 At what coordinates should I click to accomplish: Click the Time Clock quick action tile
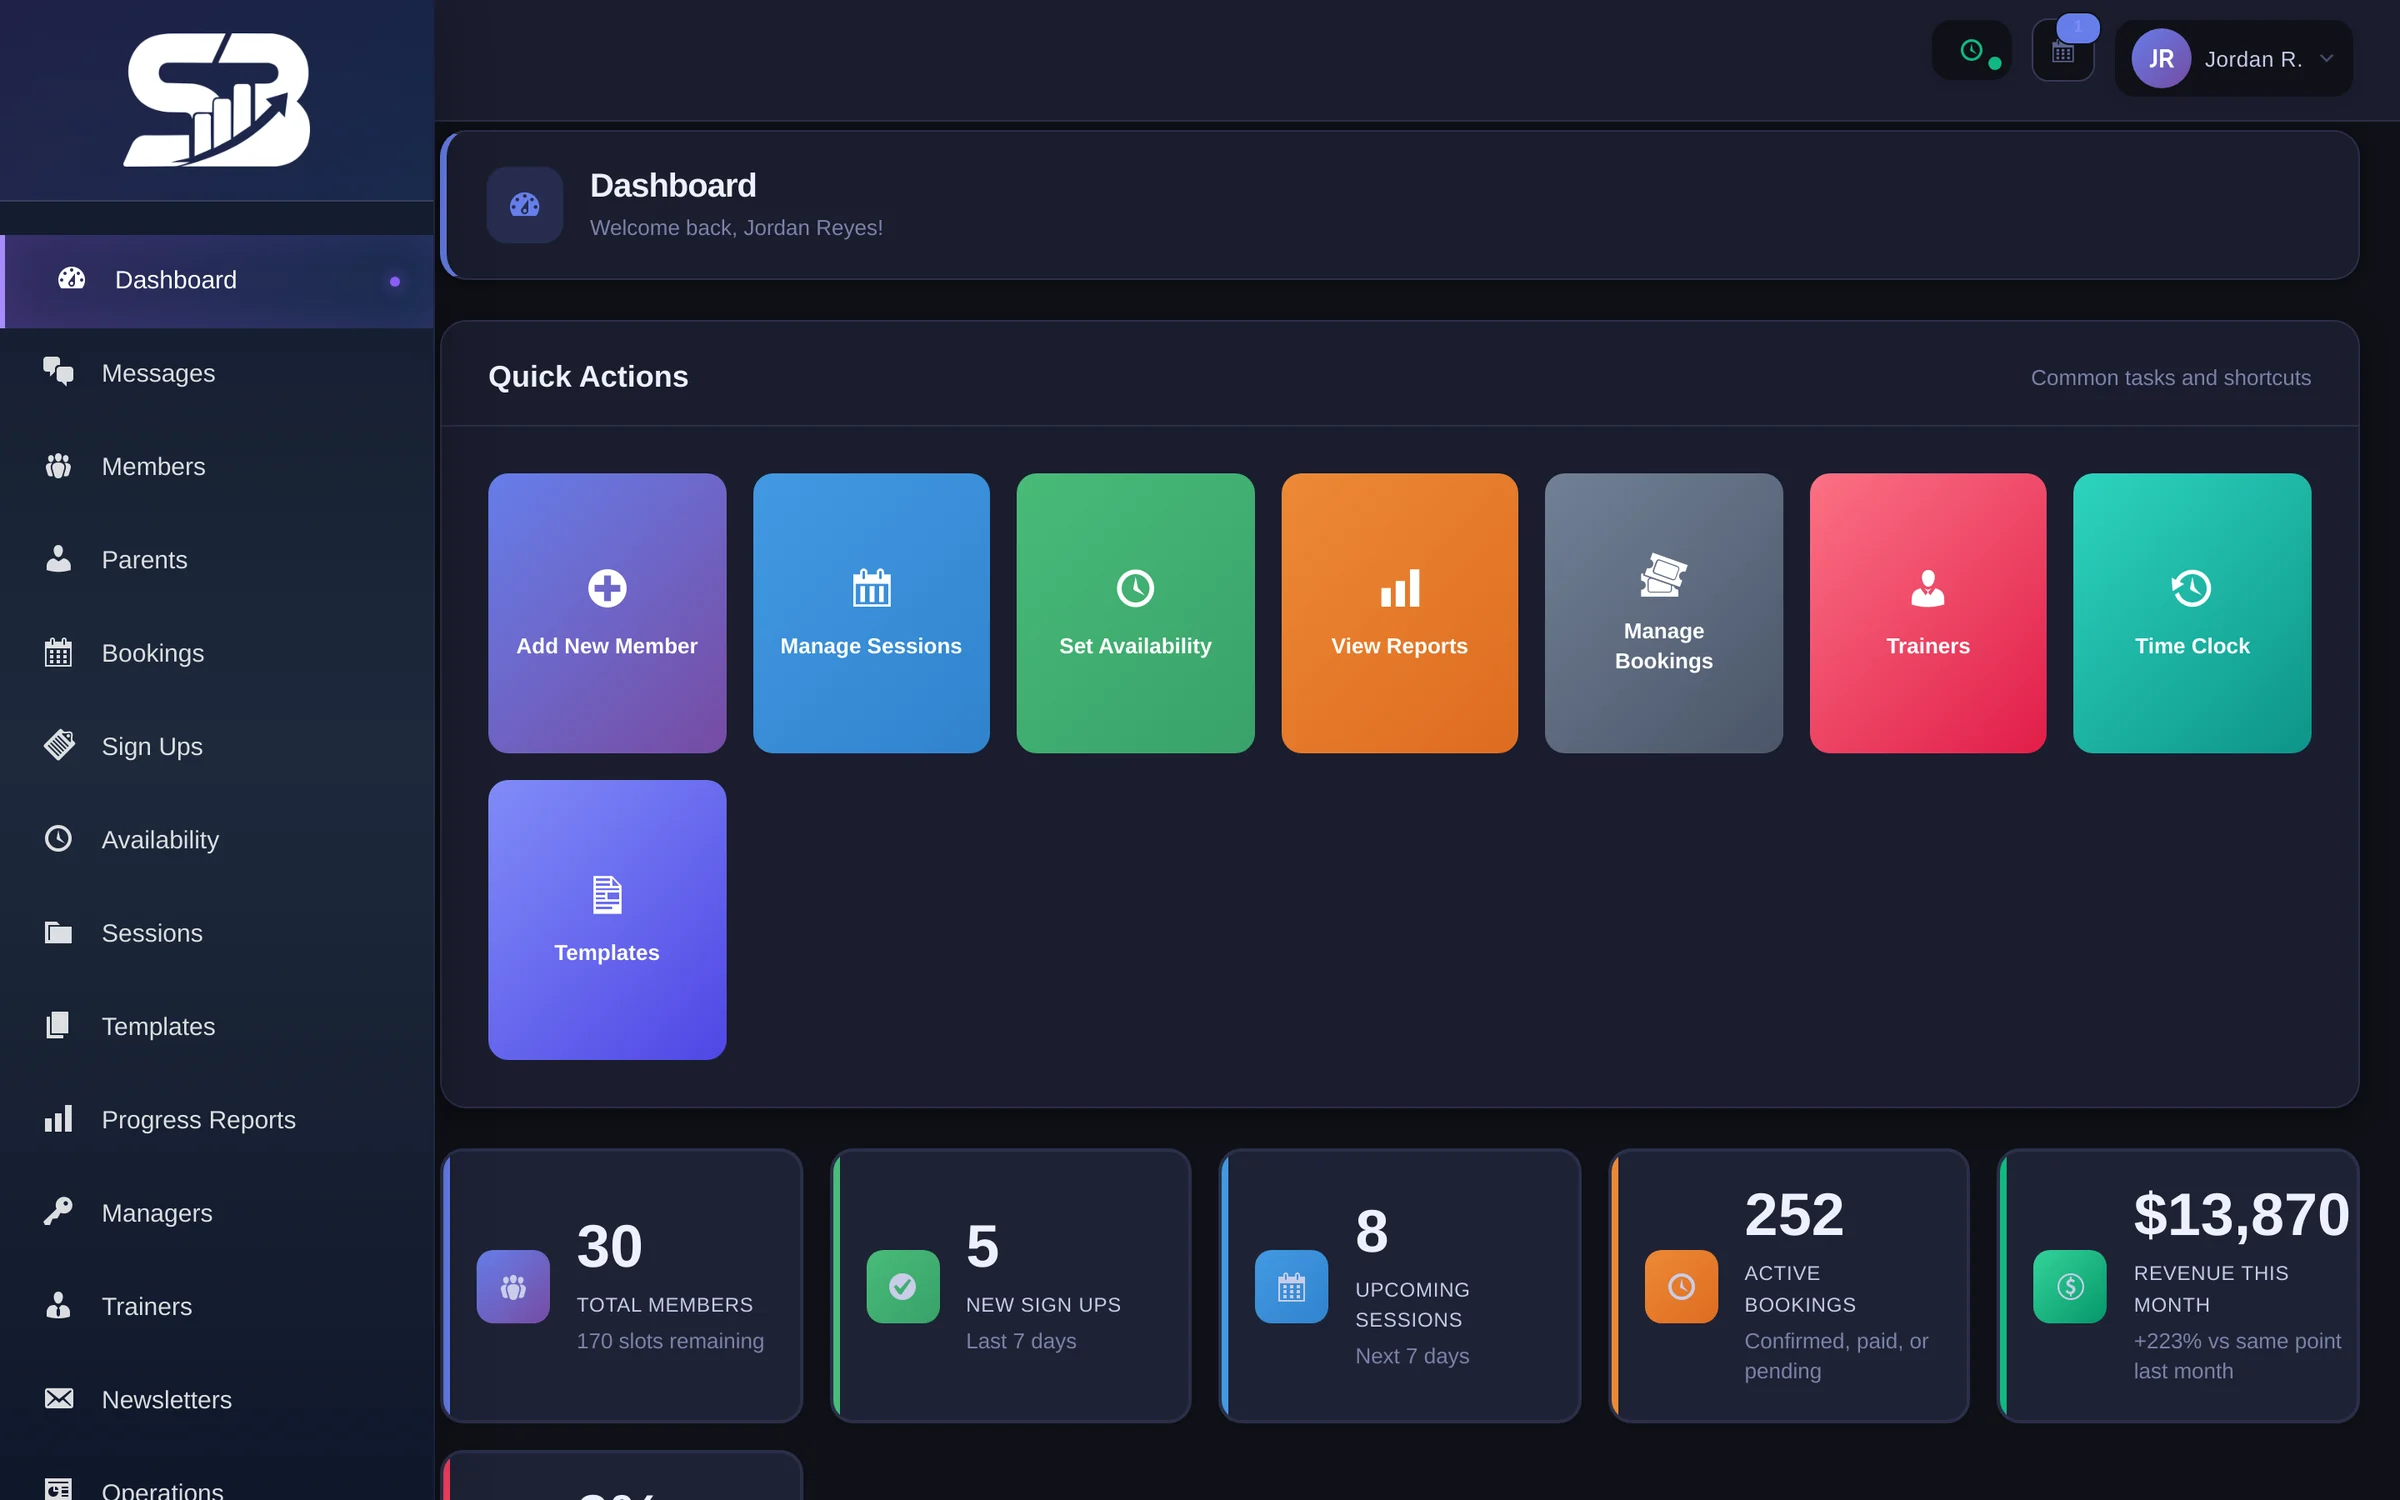coord(2192,613)
